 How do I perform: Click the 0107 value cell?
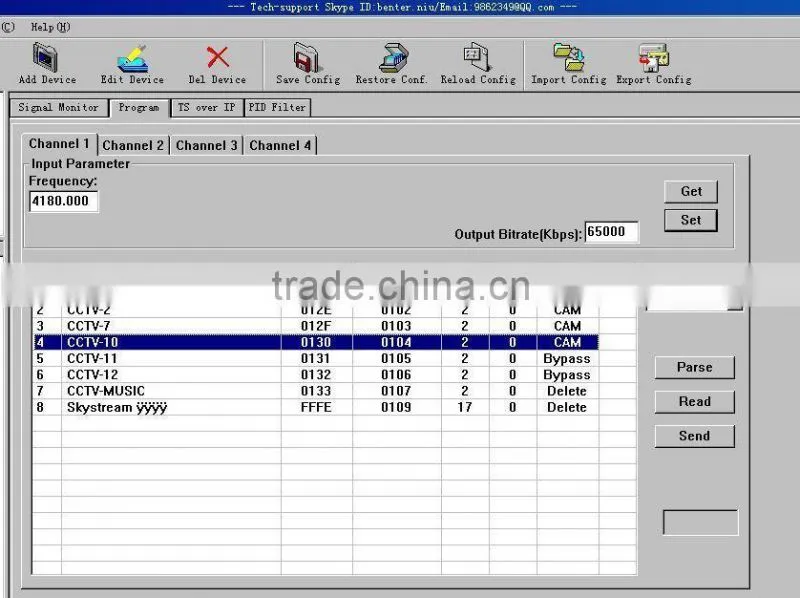click(x=396, y=391)
